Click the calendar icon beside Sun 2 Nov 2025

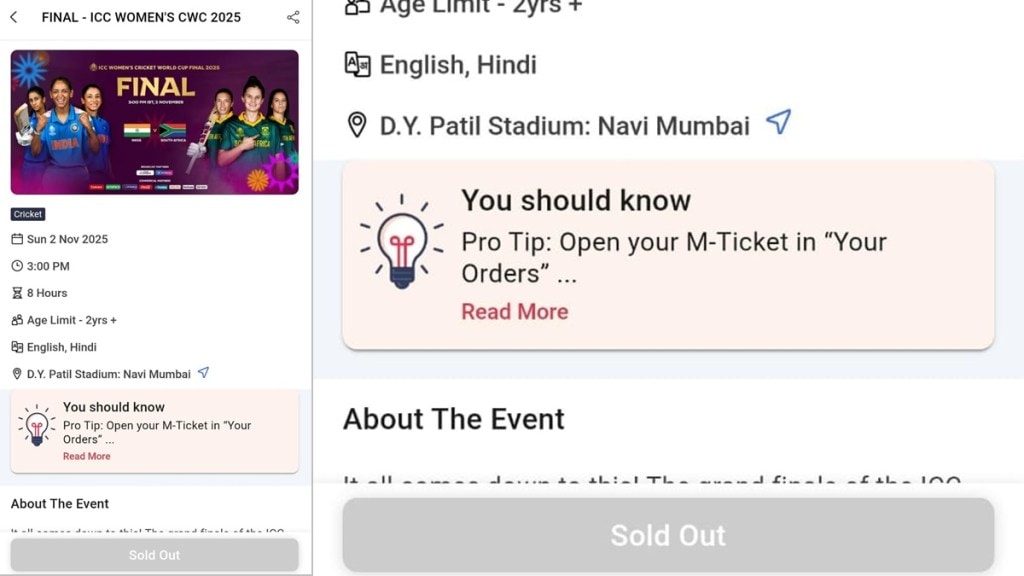16,239
